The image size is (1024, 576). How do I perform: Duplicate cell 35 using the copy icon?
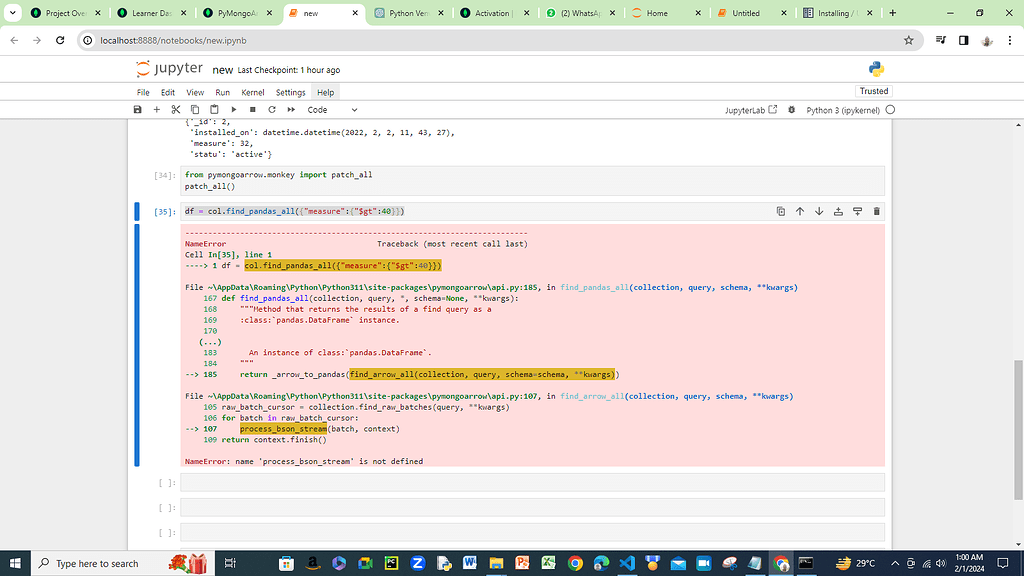coord(781,211)
